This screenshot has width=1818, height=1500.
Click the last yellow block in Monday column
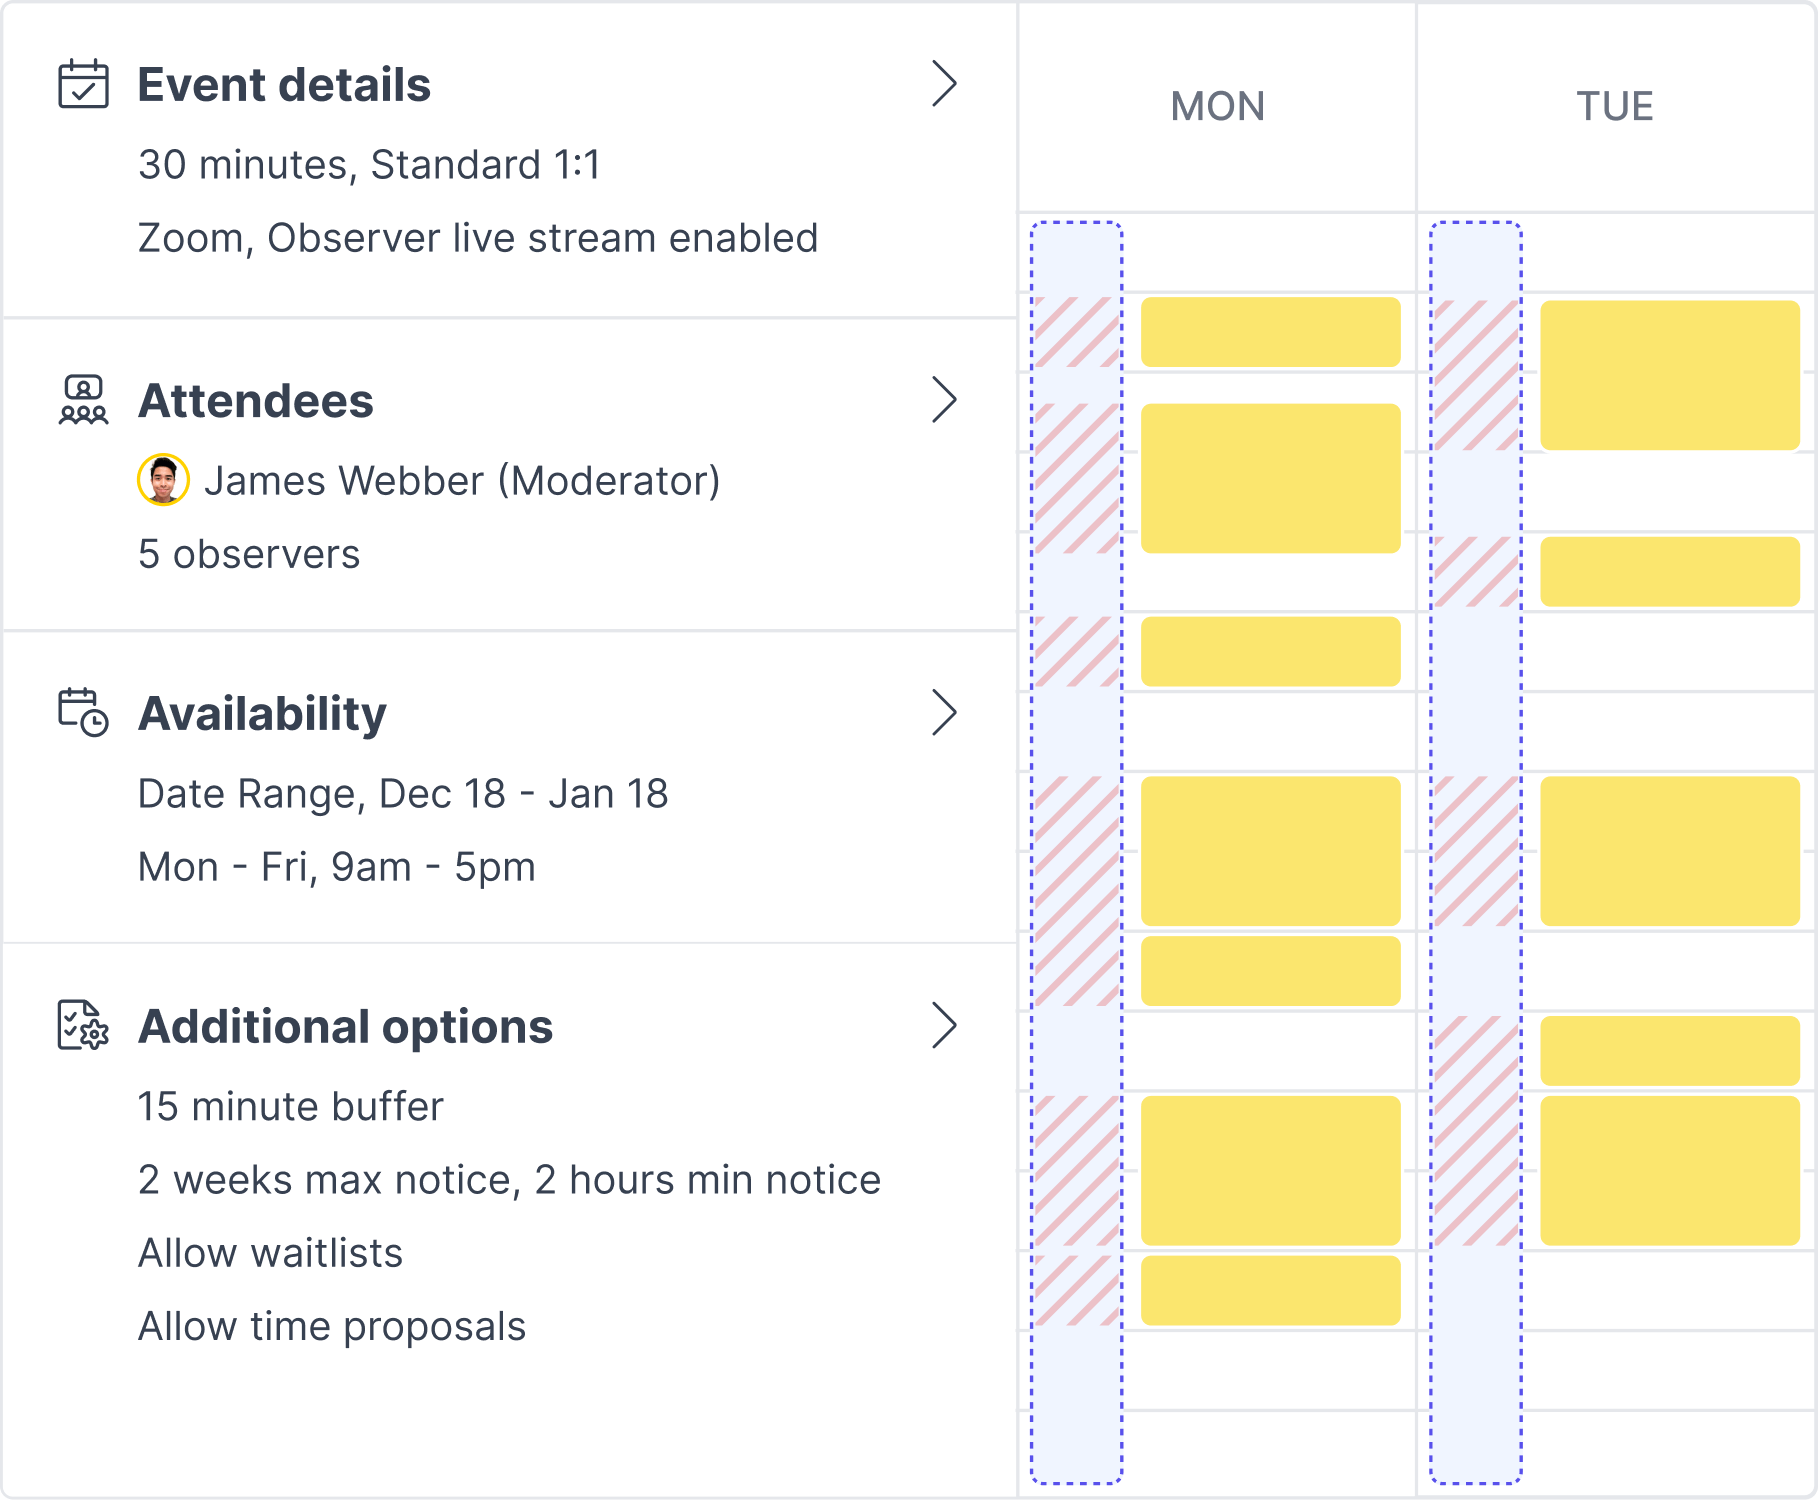point(1270,1290)
